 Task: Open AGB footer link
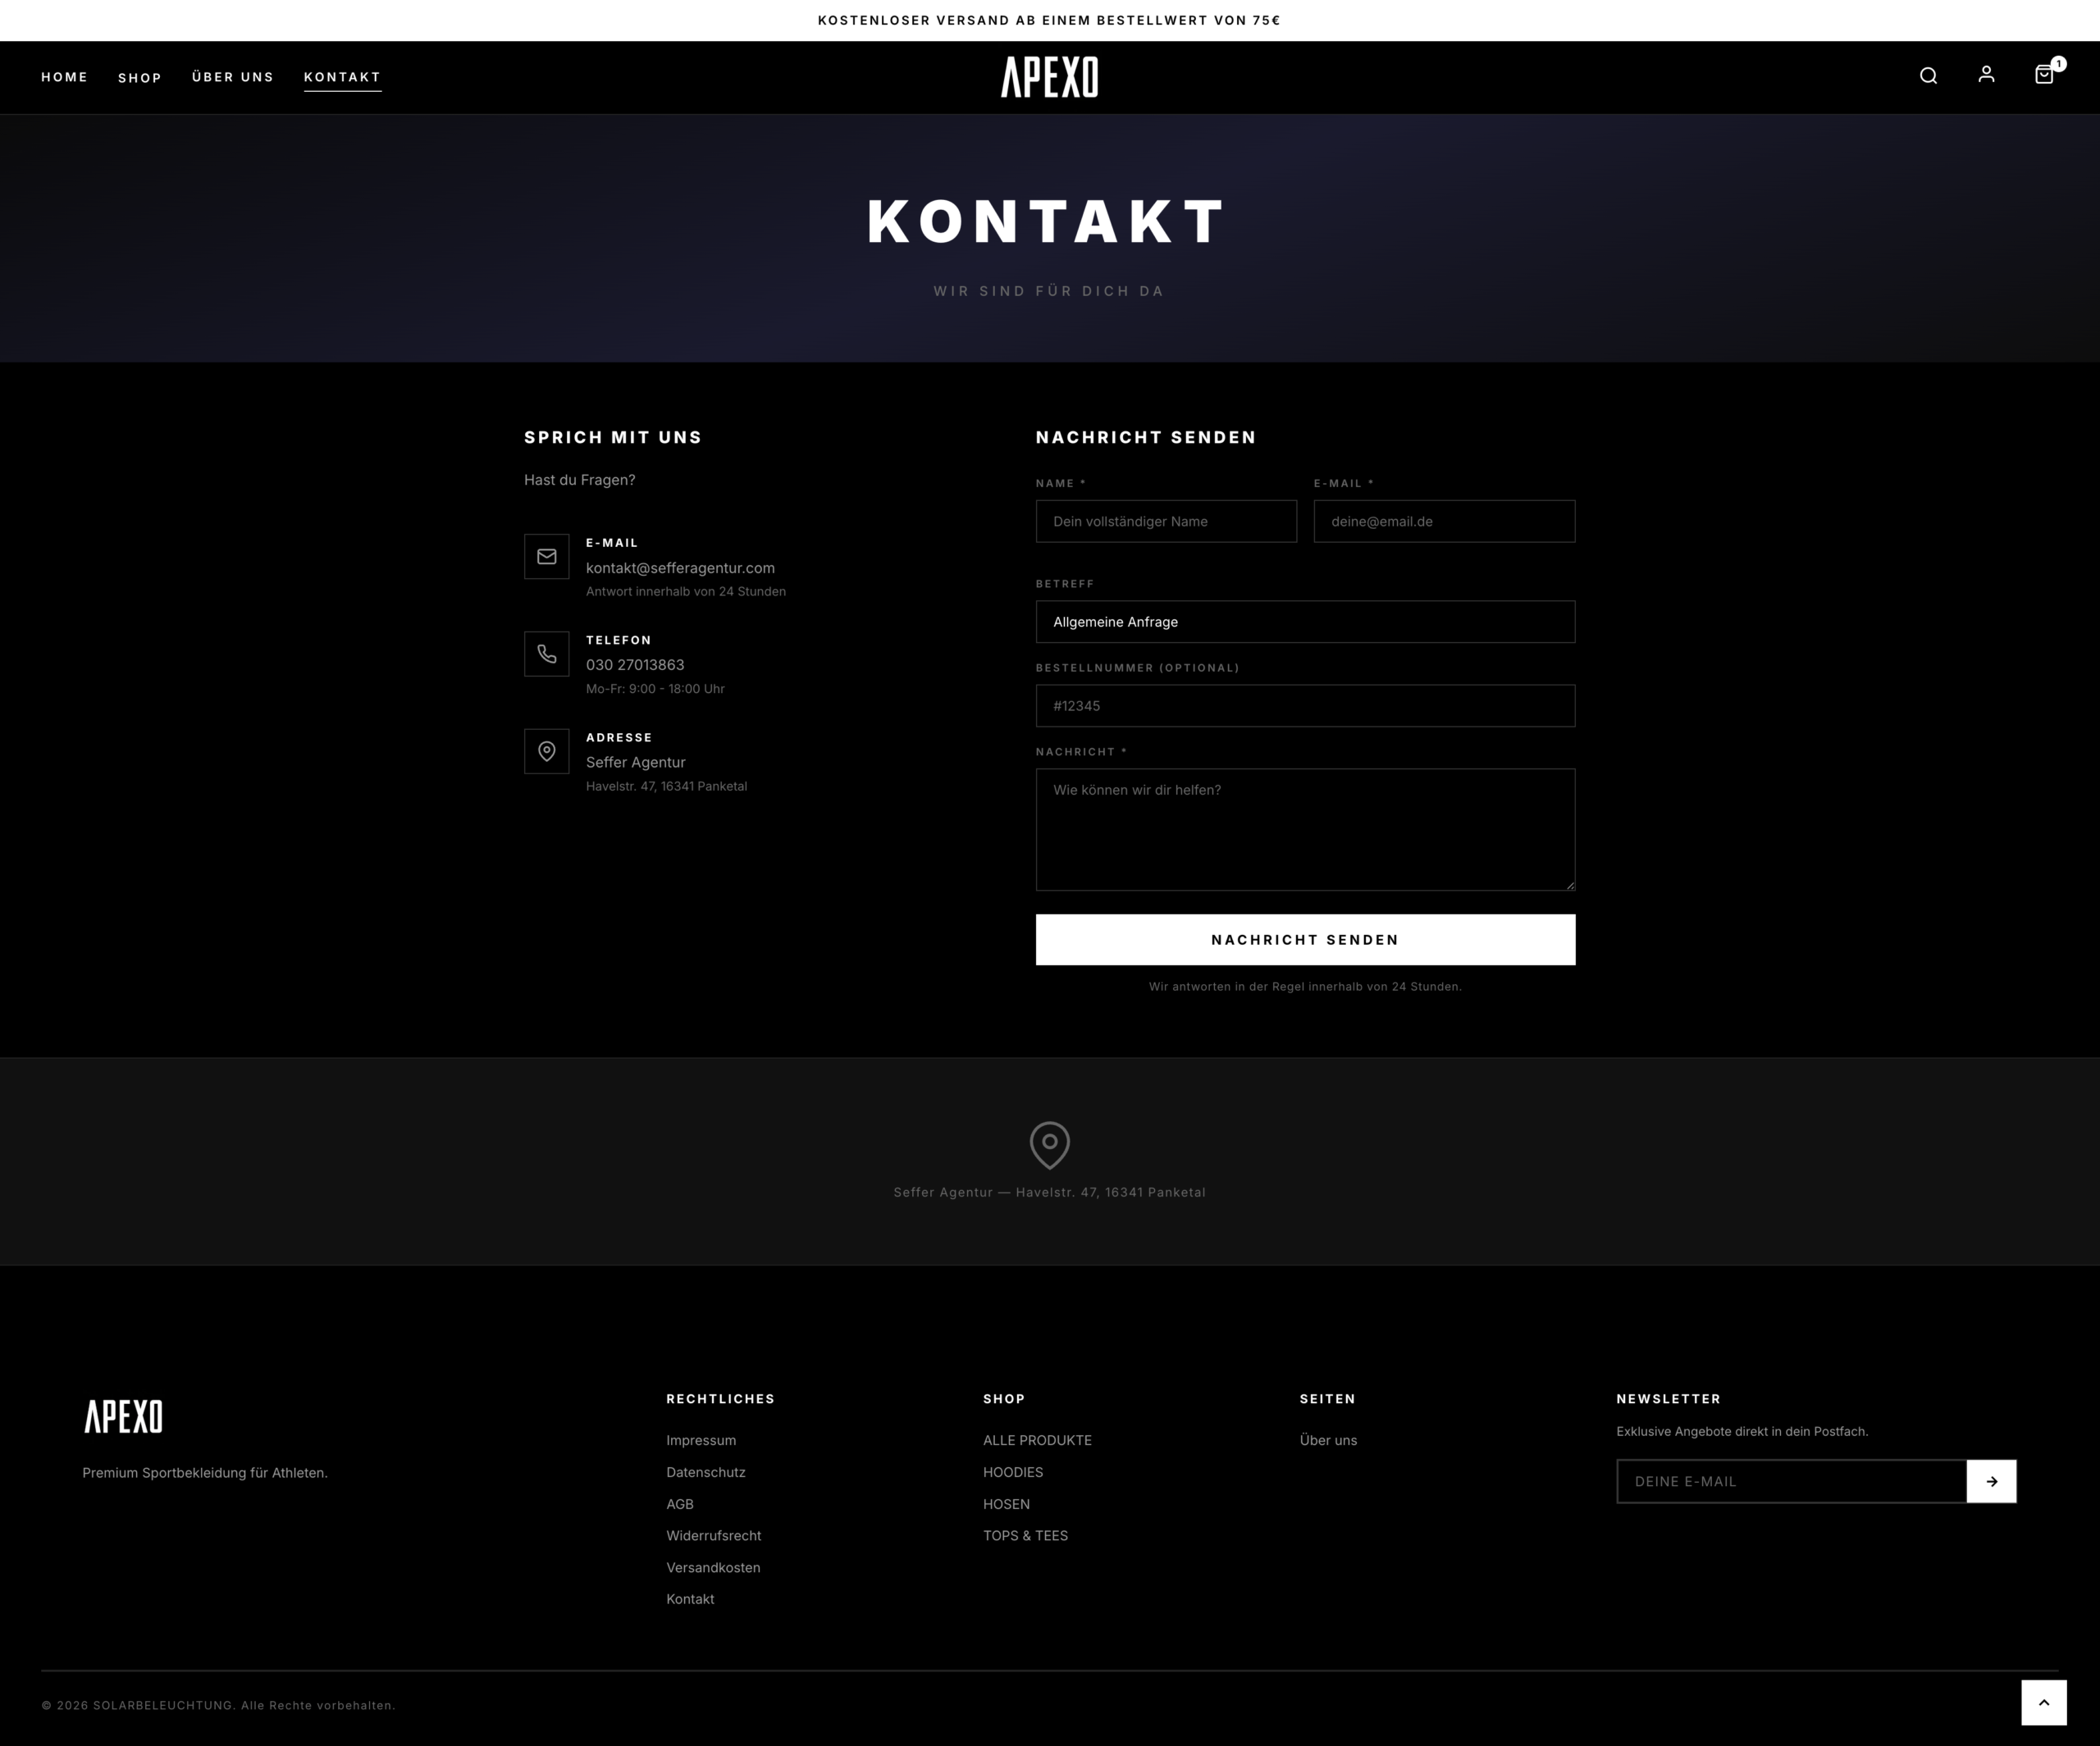680,1504
